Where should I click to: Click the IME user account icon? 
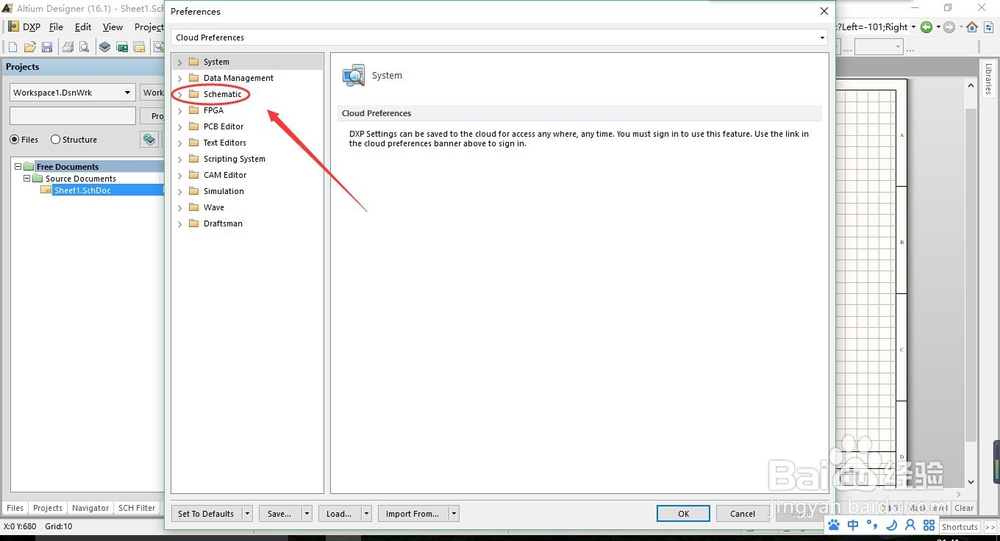click(x=910, y=525)
